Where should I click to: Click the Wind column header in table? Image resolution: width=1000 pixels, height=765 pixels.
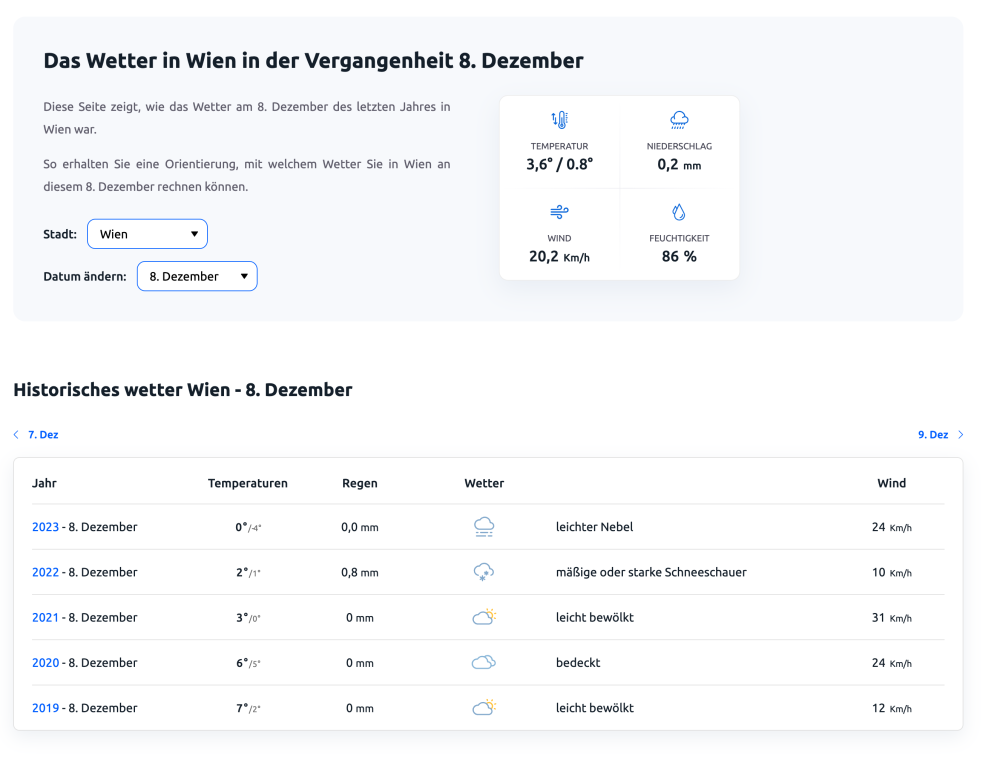pos(891,483)
